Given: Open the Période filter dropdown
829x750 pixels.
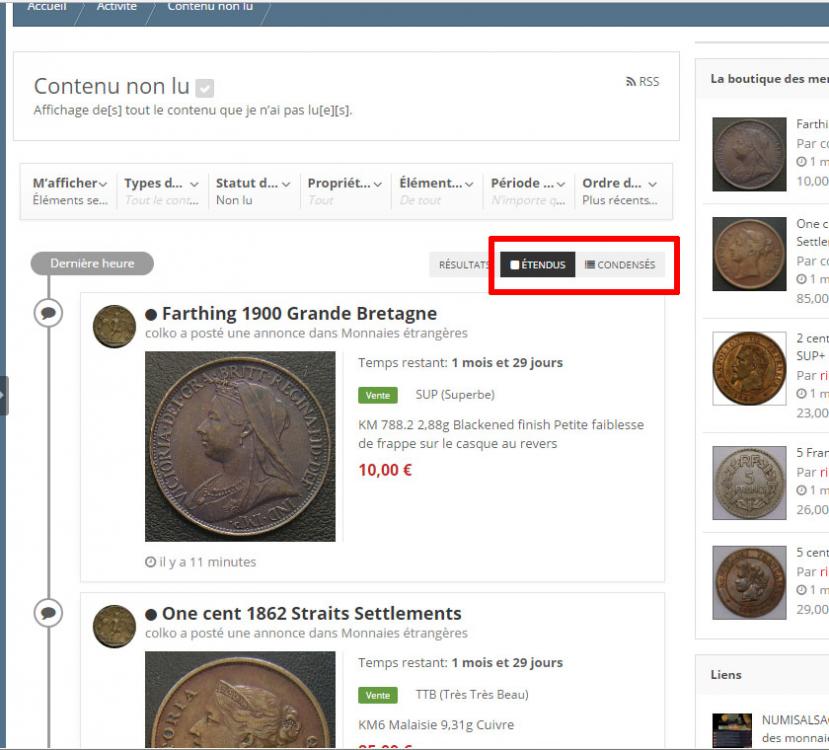Looking at the screenshot, I should point(528,191).
